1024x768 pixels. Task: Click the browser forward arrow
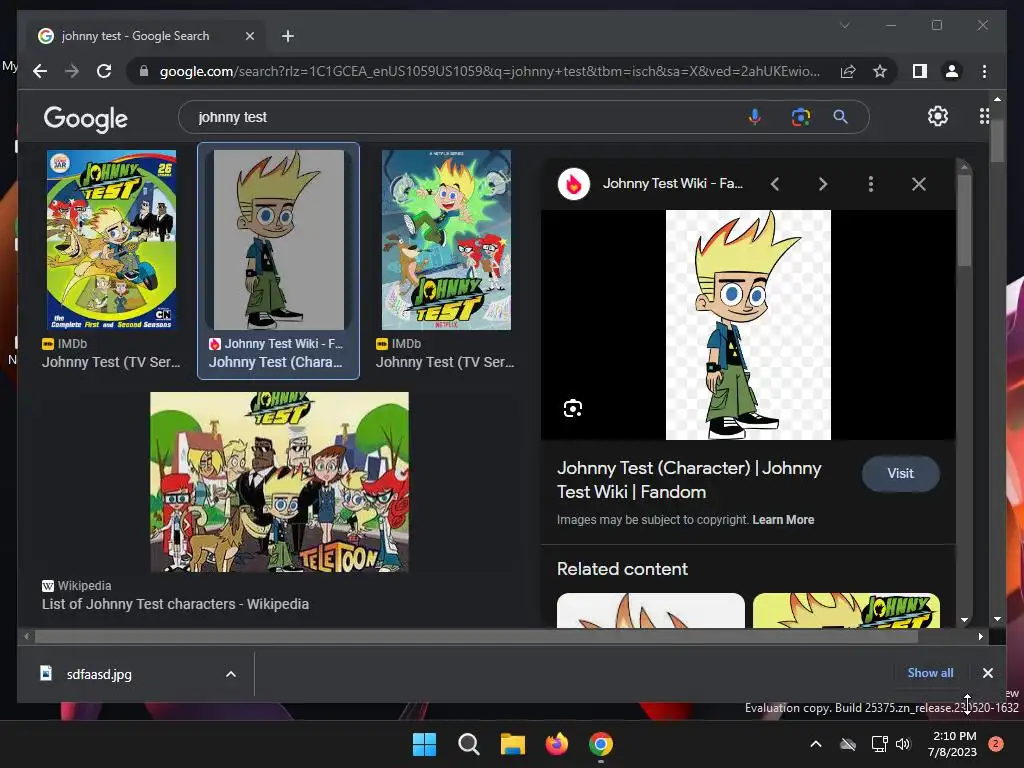tap(72, 71)
